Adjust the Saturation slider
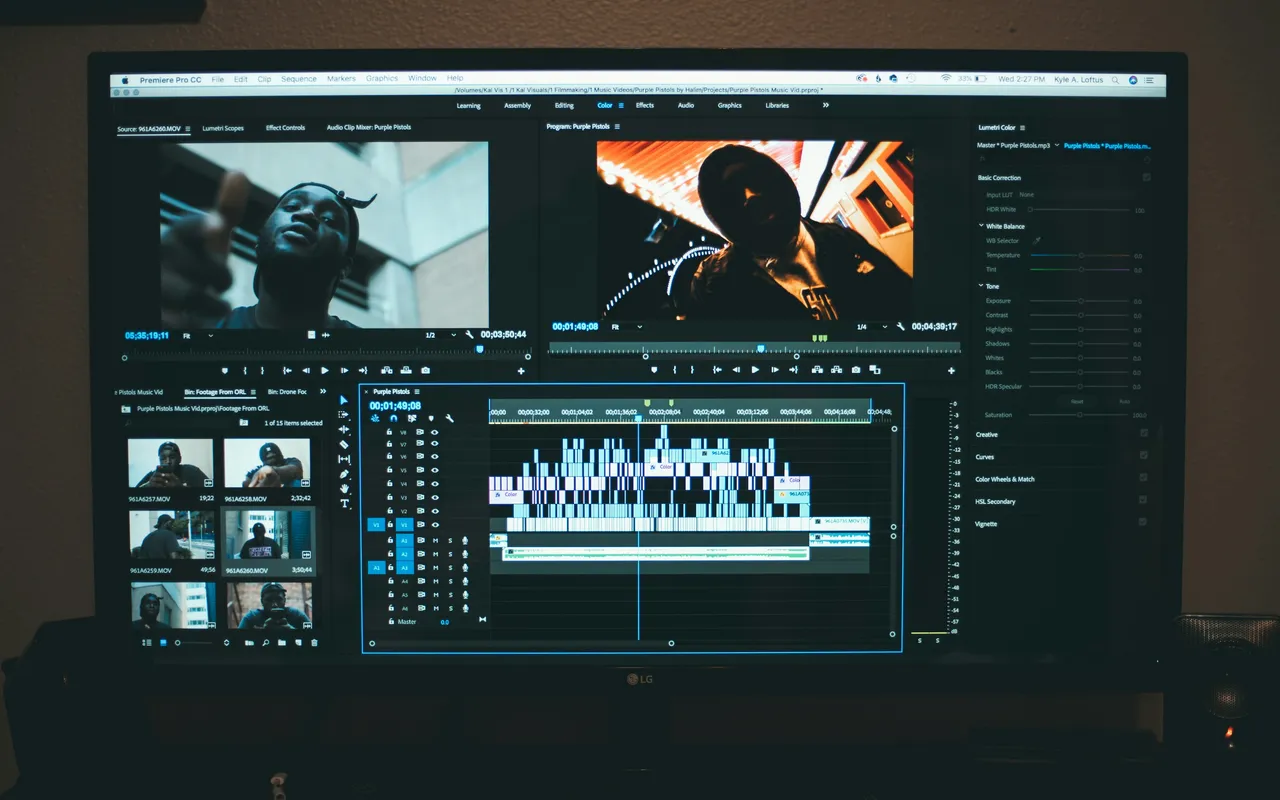This screenshot has height=800, width=1280. (x=1080, y=414)
